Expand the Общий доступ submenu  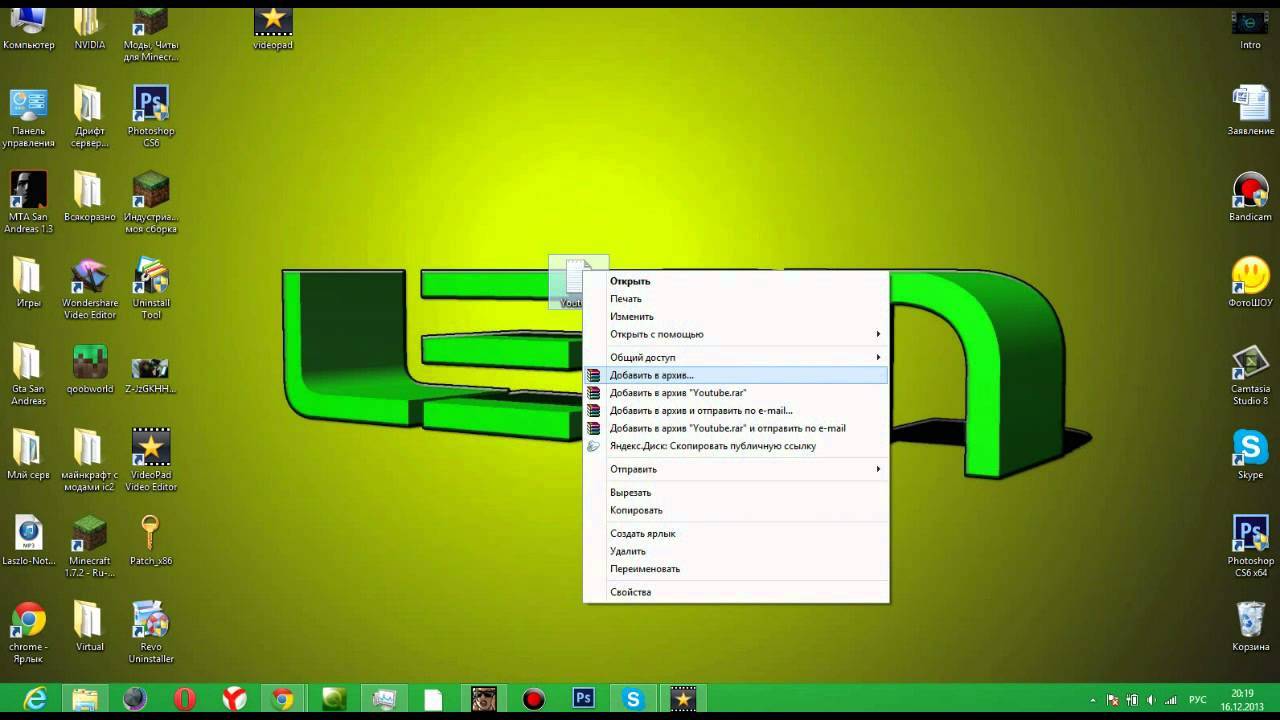pyautogui.click(x=736, y=357)
